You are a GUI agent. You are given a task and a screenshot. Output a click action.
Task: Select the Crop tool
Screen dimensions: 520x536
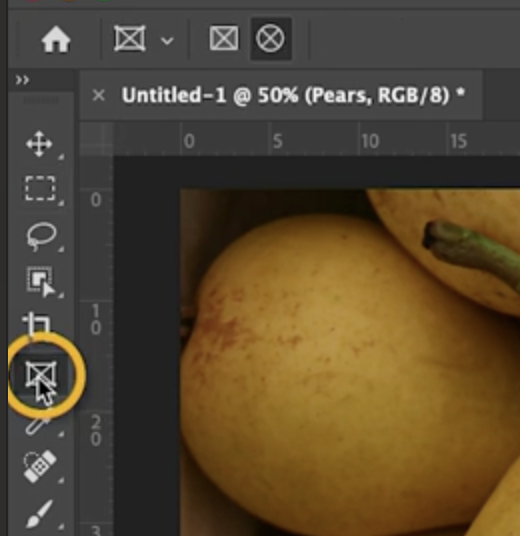37,323
